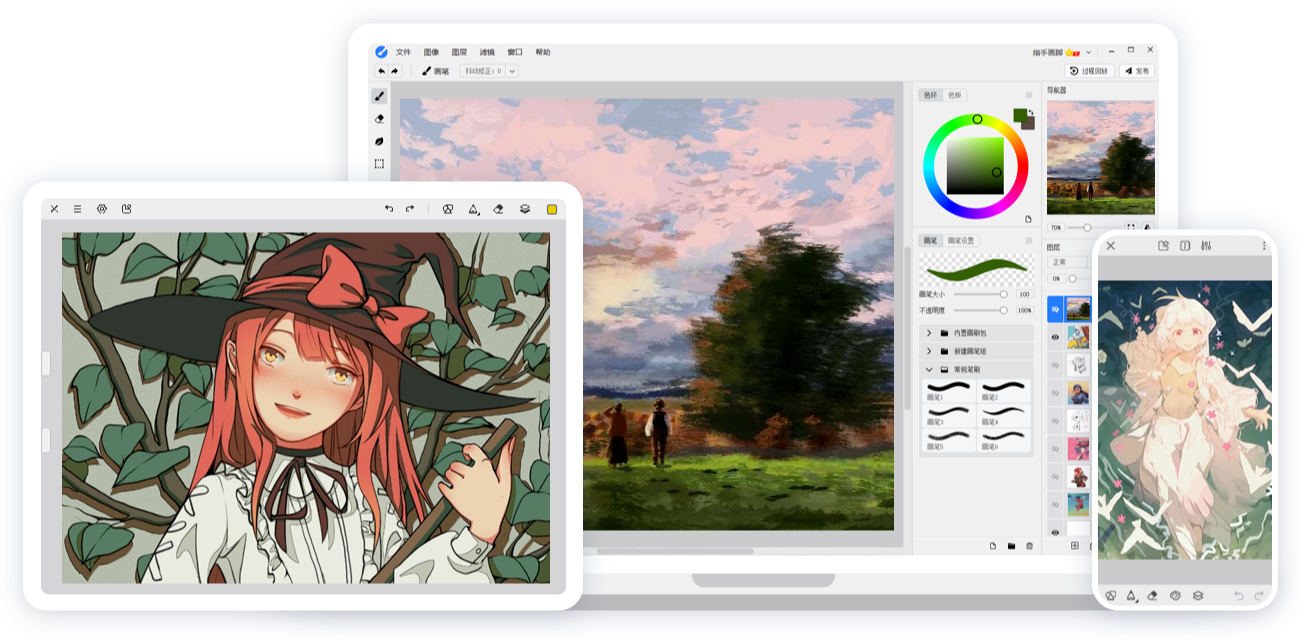Hide the bottom white layer via its eye icon
The width and height of the screenshot is (1305, 641).
(x=1054, y=533)
